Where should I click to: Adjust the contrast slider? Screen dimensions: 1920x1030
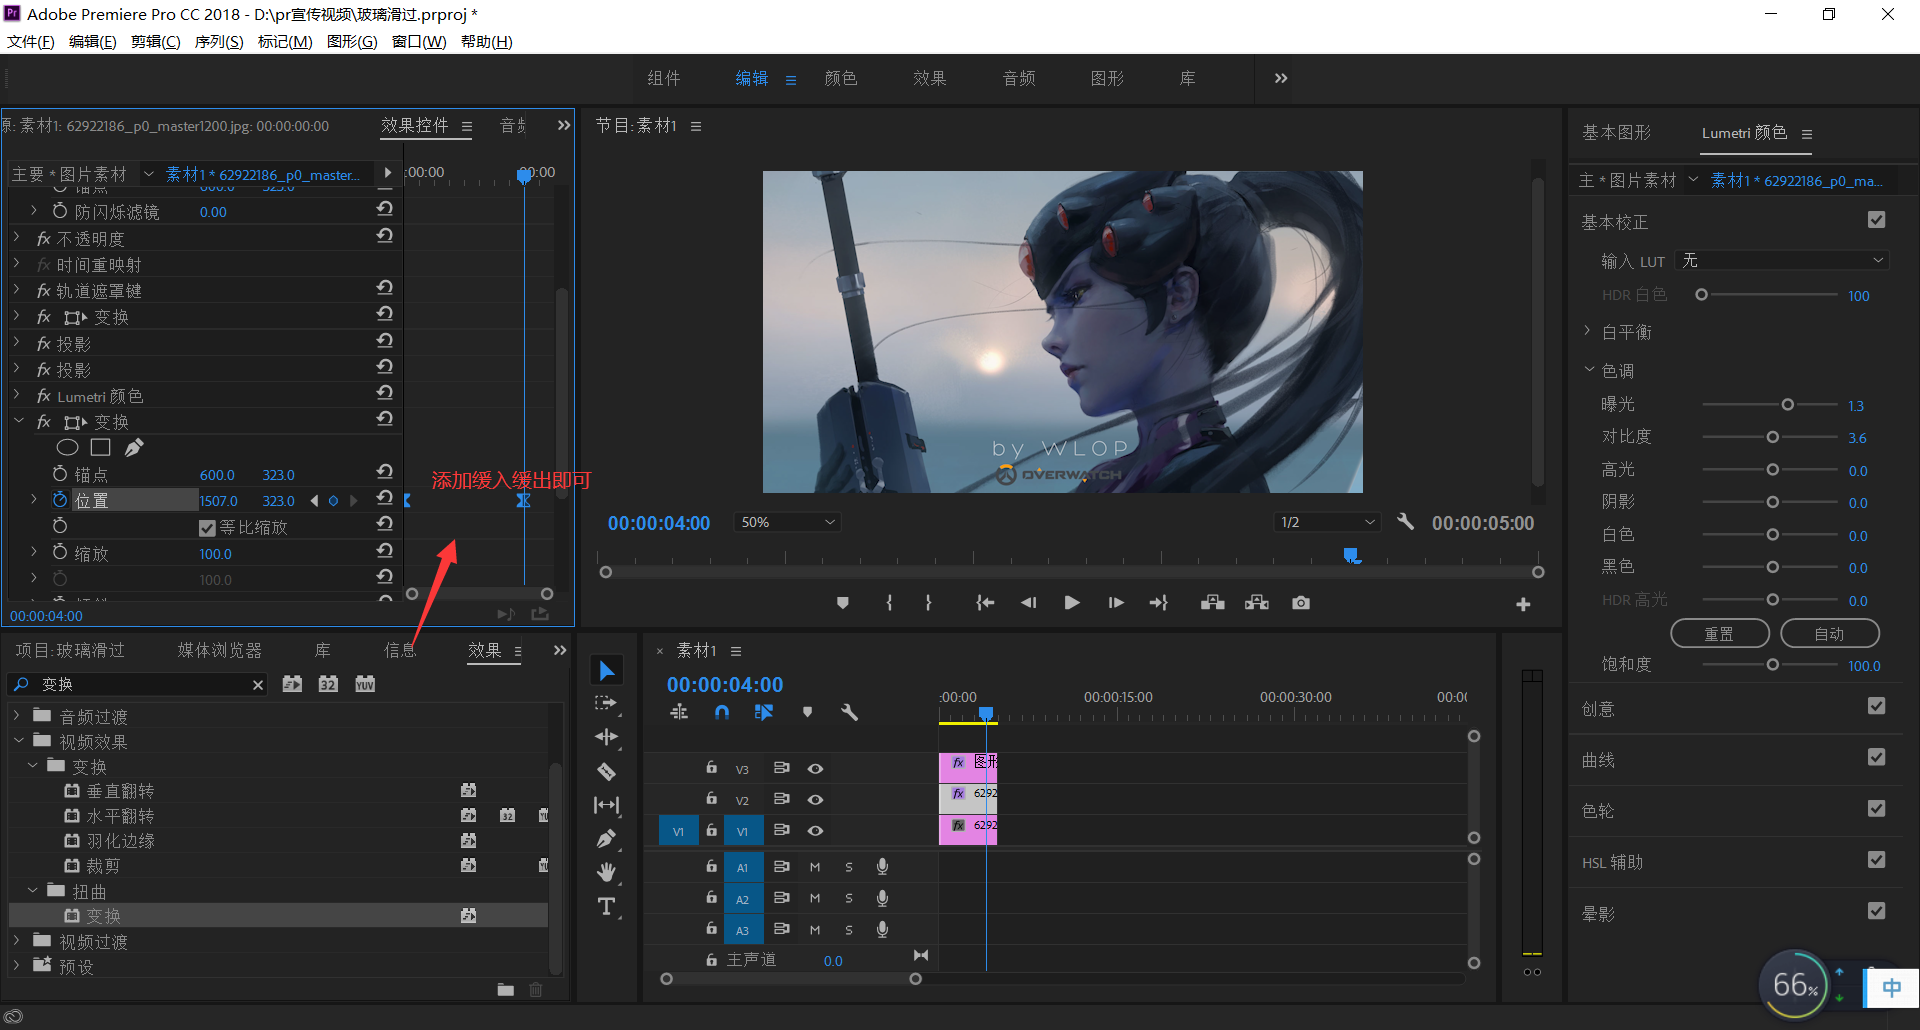pyautogui.click(x=1772, y=437)
